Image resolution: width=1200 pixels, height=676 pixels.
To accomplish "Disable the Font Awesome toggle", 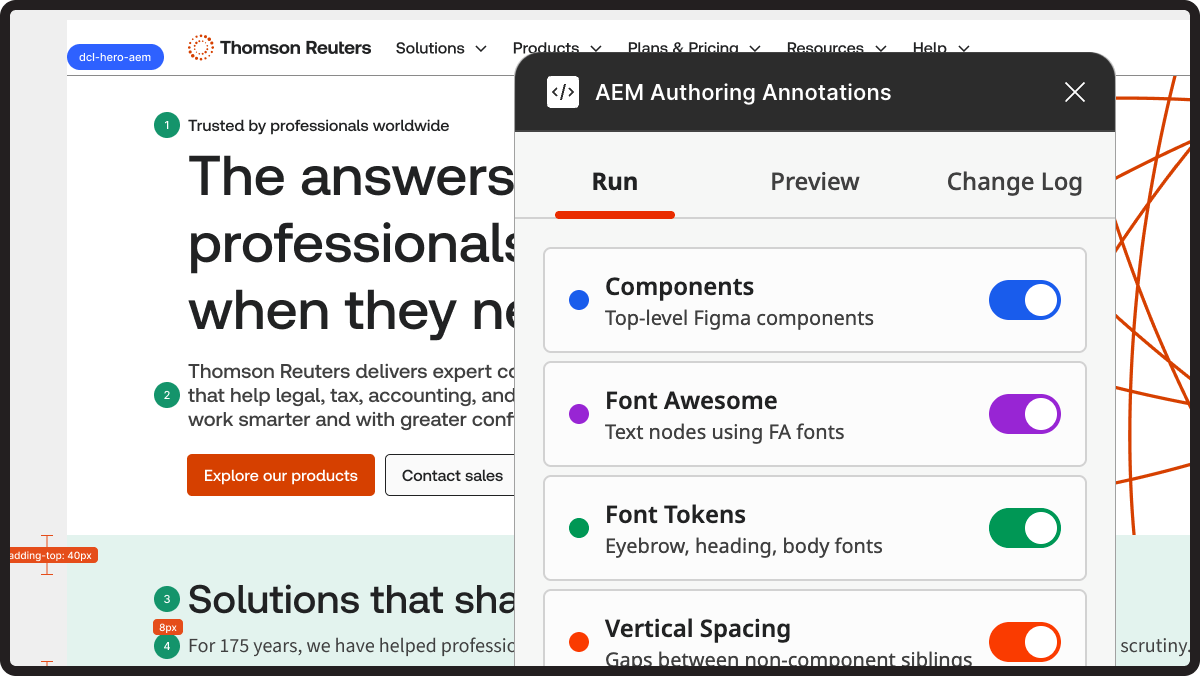I will 1025,414.
